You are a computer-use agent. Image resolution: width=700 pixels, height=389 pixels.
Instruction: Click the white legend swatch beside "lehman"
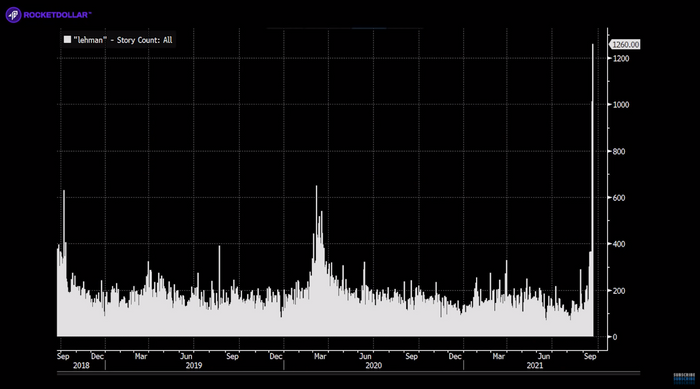67,40
